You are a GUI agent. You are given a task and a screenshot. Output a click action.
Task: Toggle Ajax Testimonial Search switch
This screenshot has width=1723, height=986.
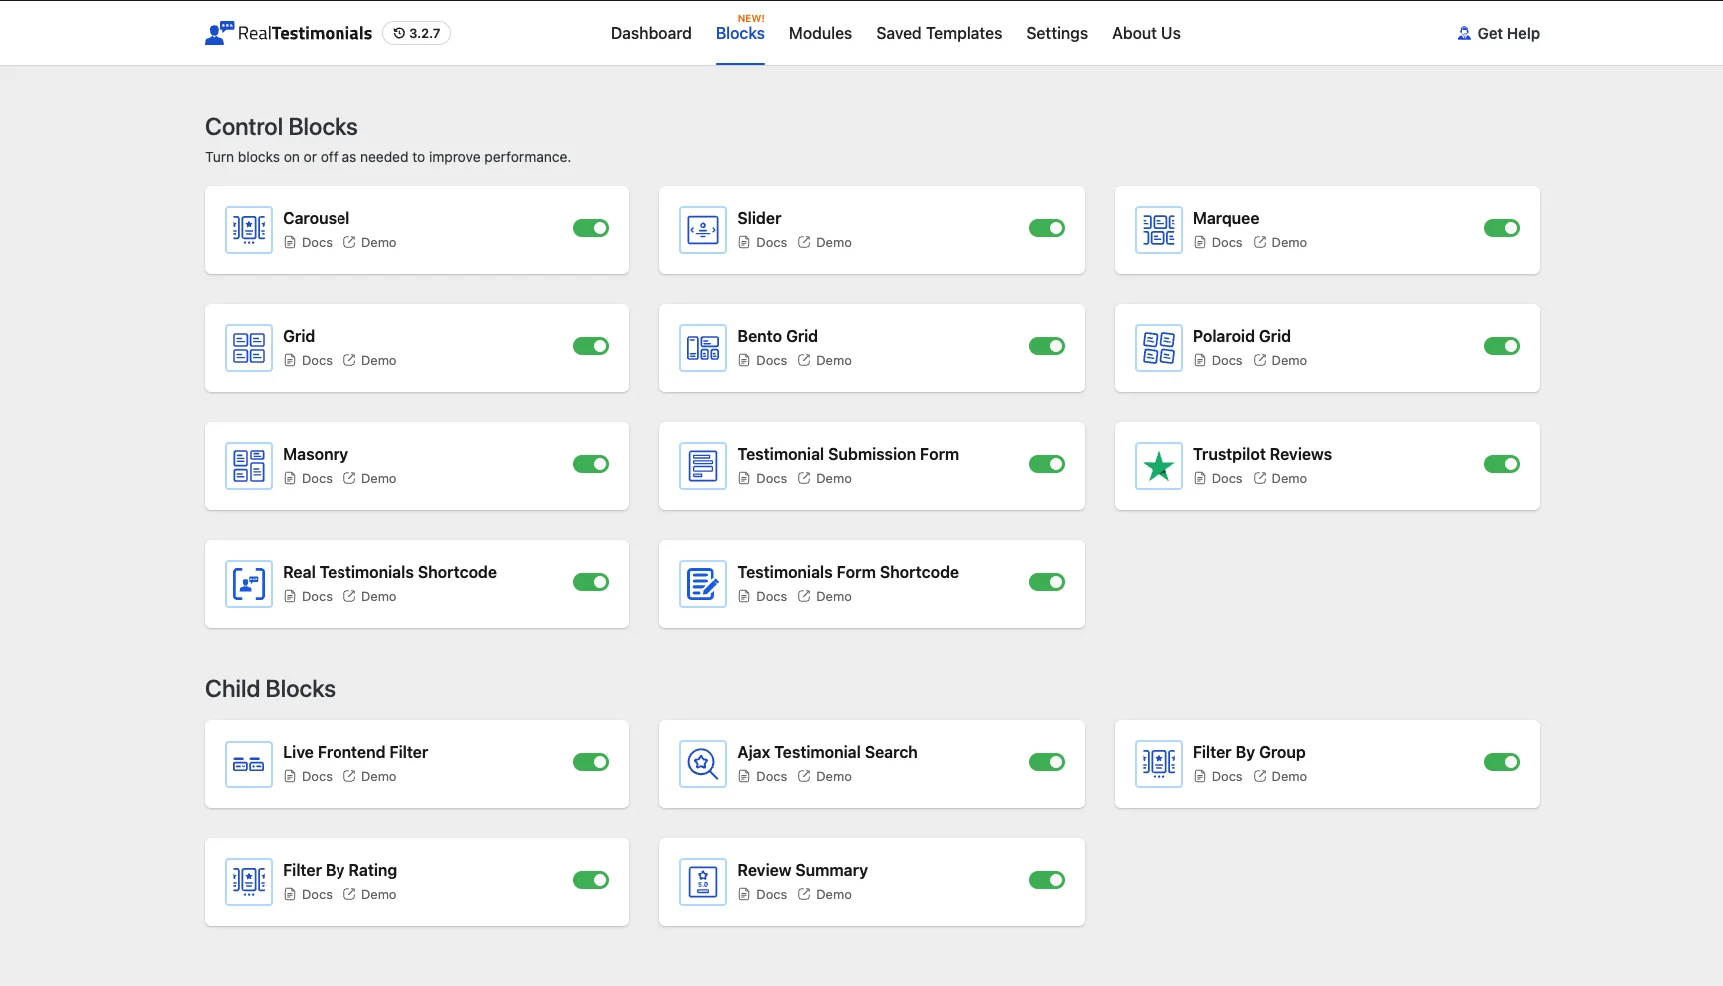coord(1047,762)
